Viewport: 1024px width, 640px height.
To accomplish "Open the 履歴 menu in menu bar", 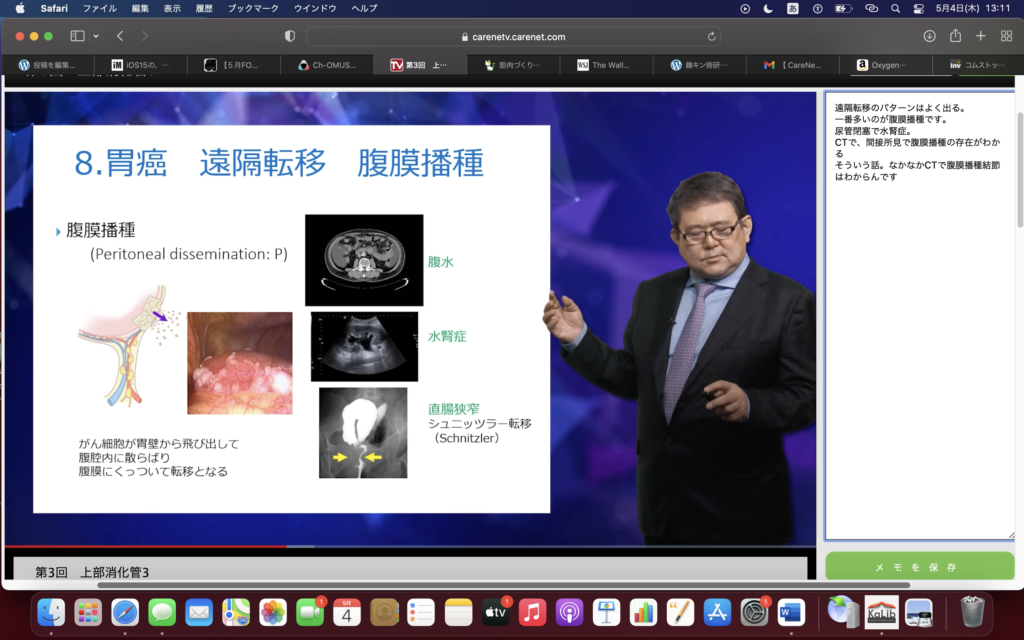I will coord(204,8).
